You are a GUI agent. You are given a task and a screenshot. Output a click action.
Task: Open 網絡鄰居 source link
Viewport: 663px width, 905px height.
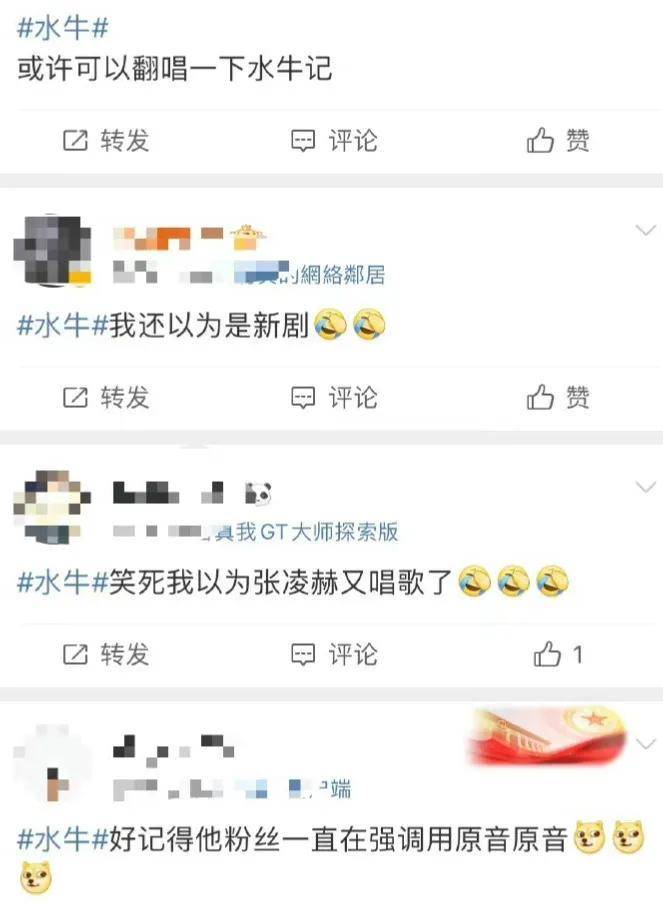click(342, 275)
